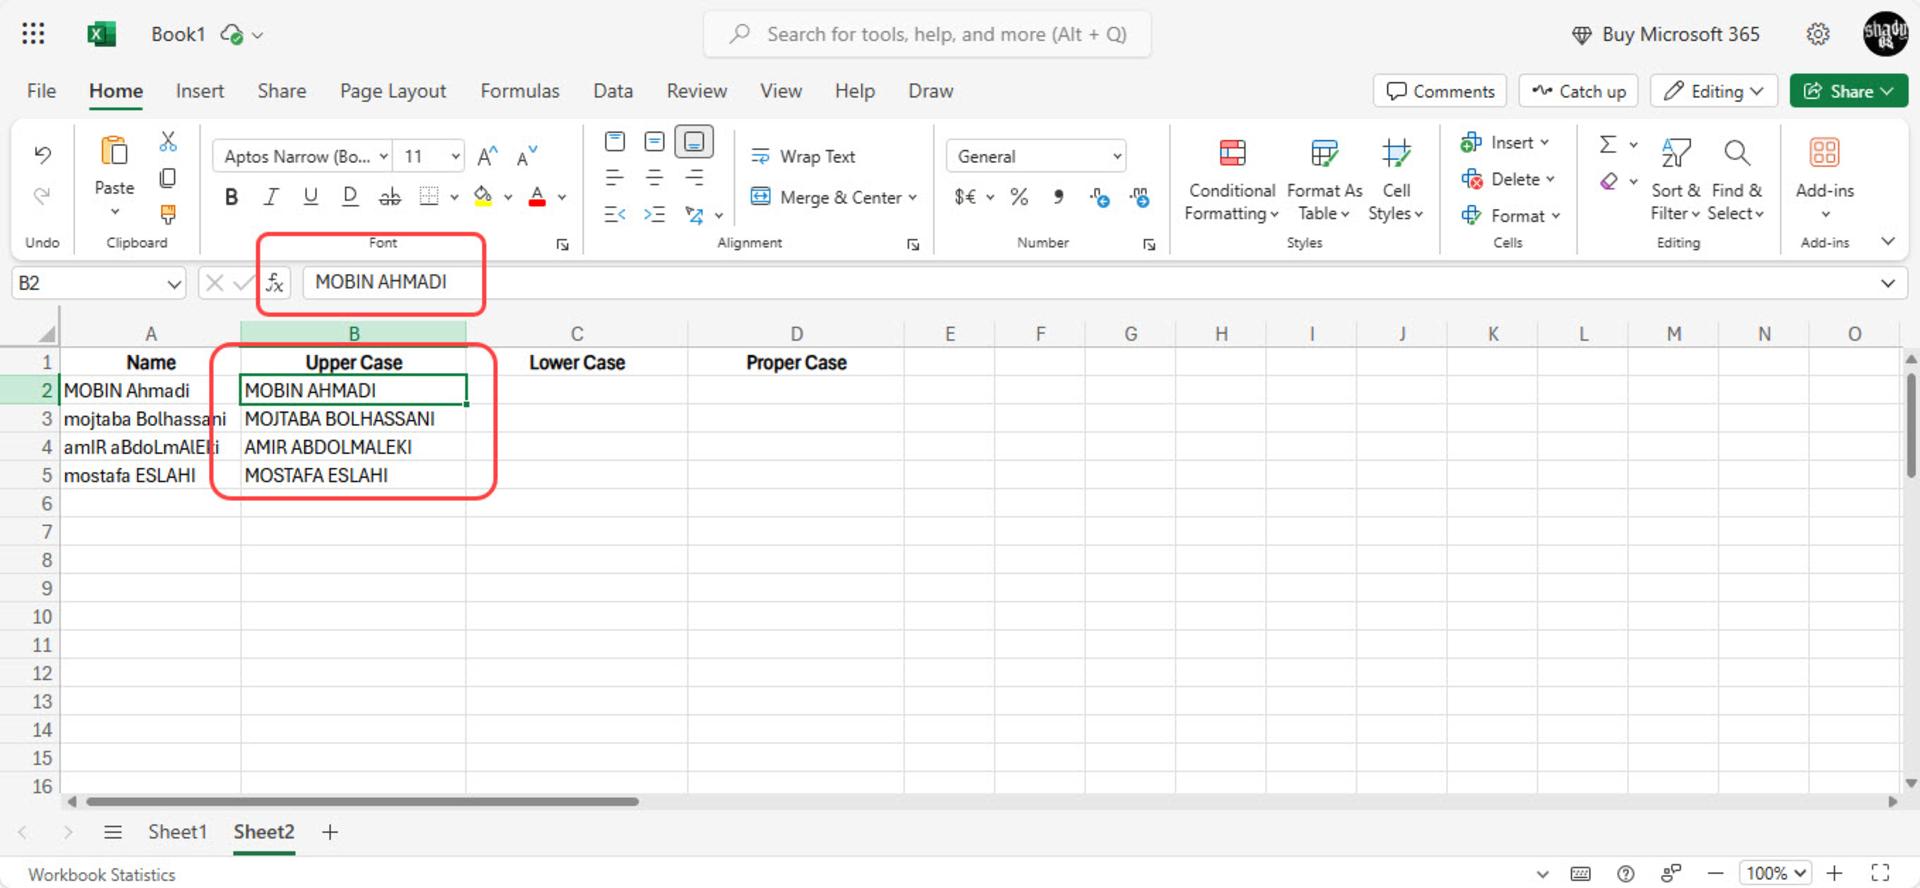
Task: Apply strikethrough formatting
Action: click(390, 197)
